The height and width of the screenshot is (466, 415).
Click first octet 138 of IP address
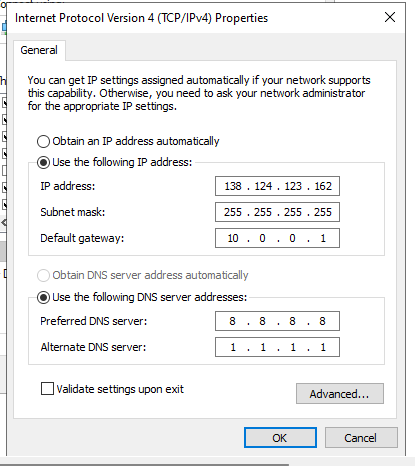233,186
